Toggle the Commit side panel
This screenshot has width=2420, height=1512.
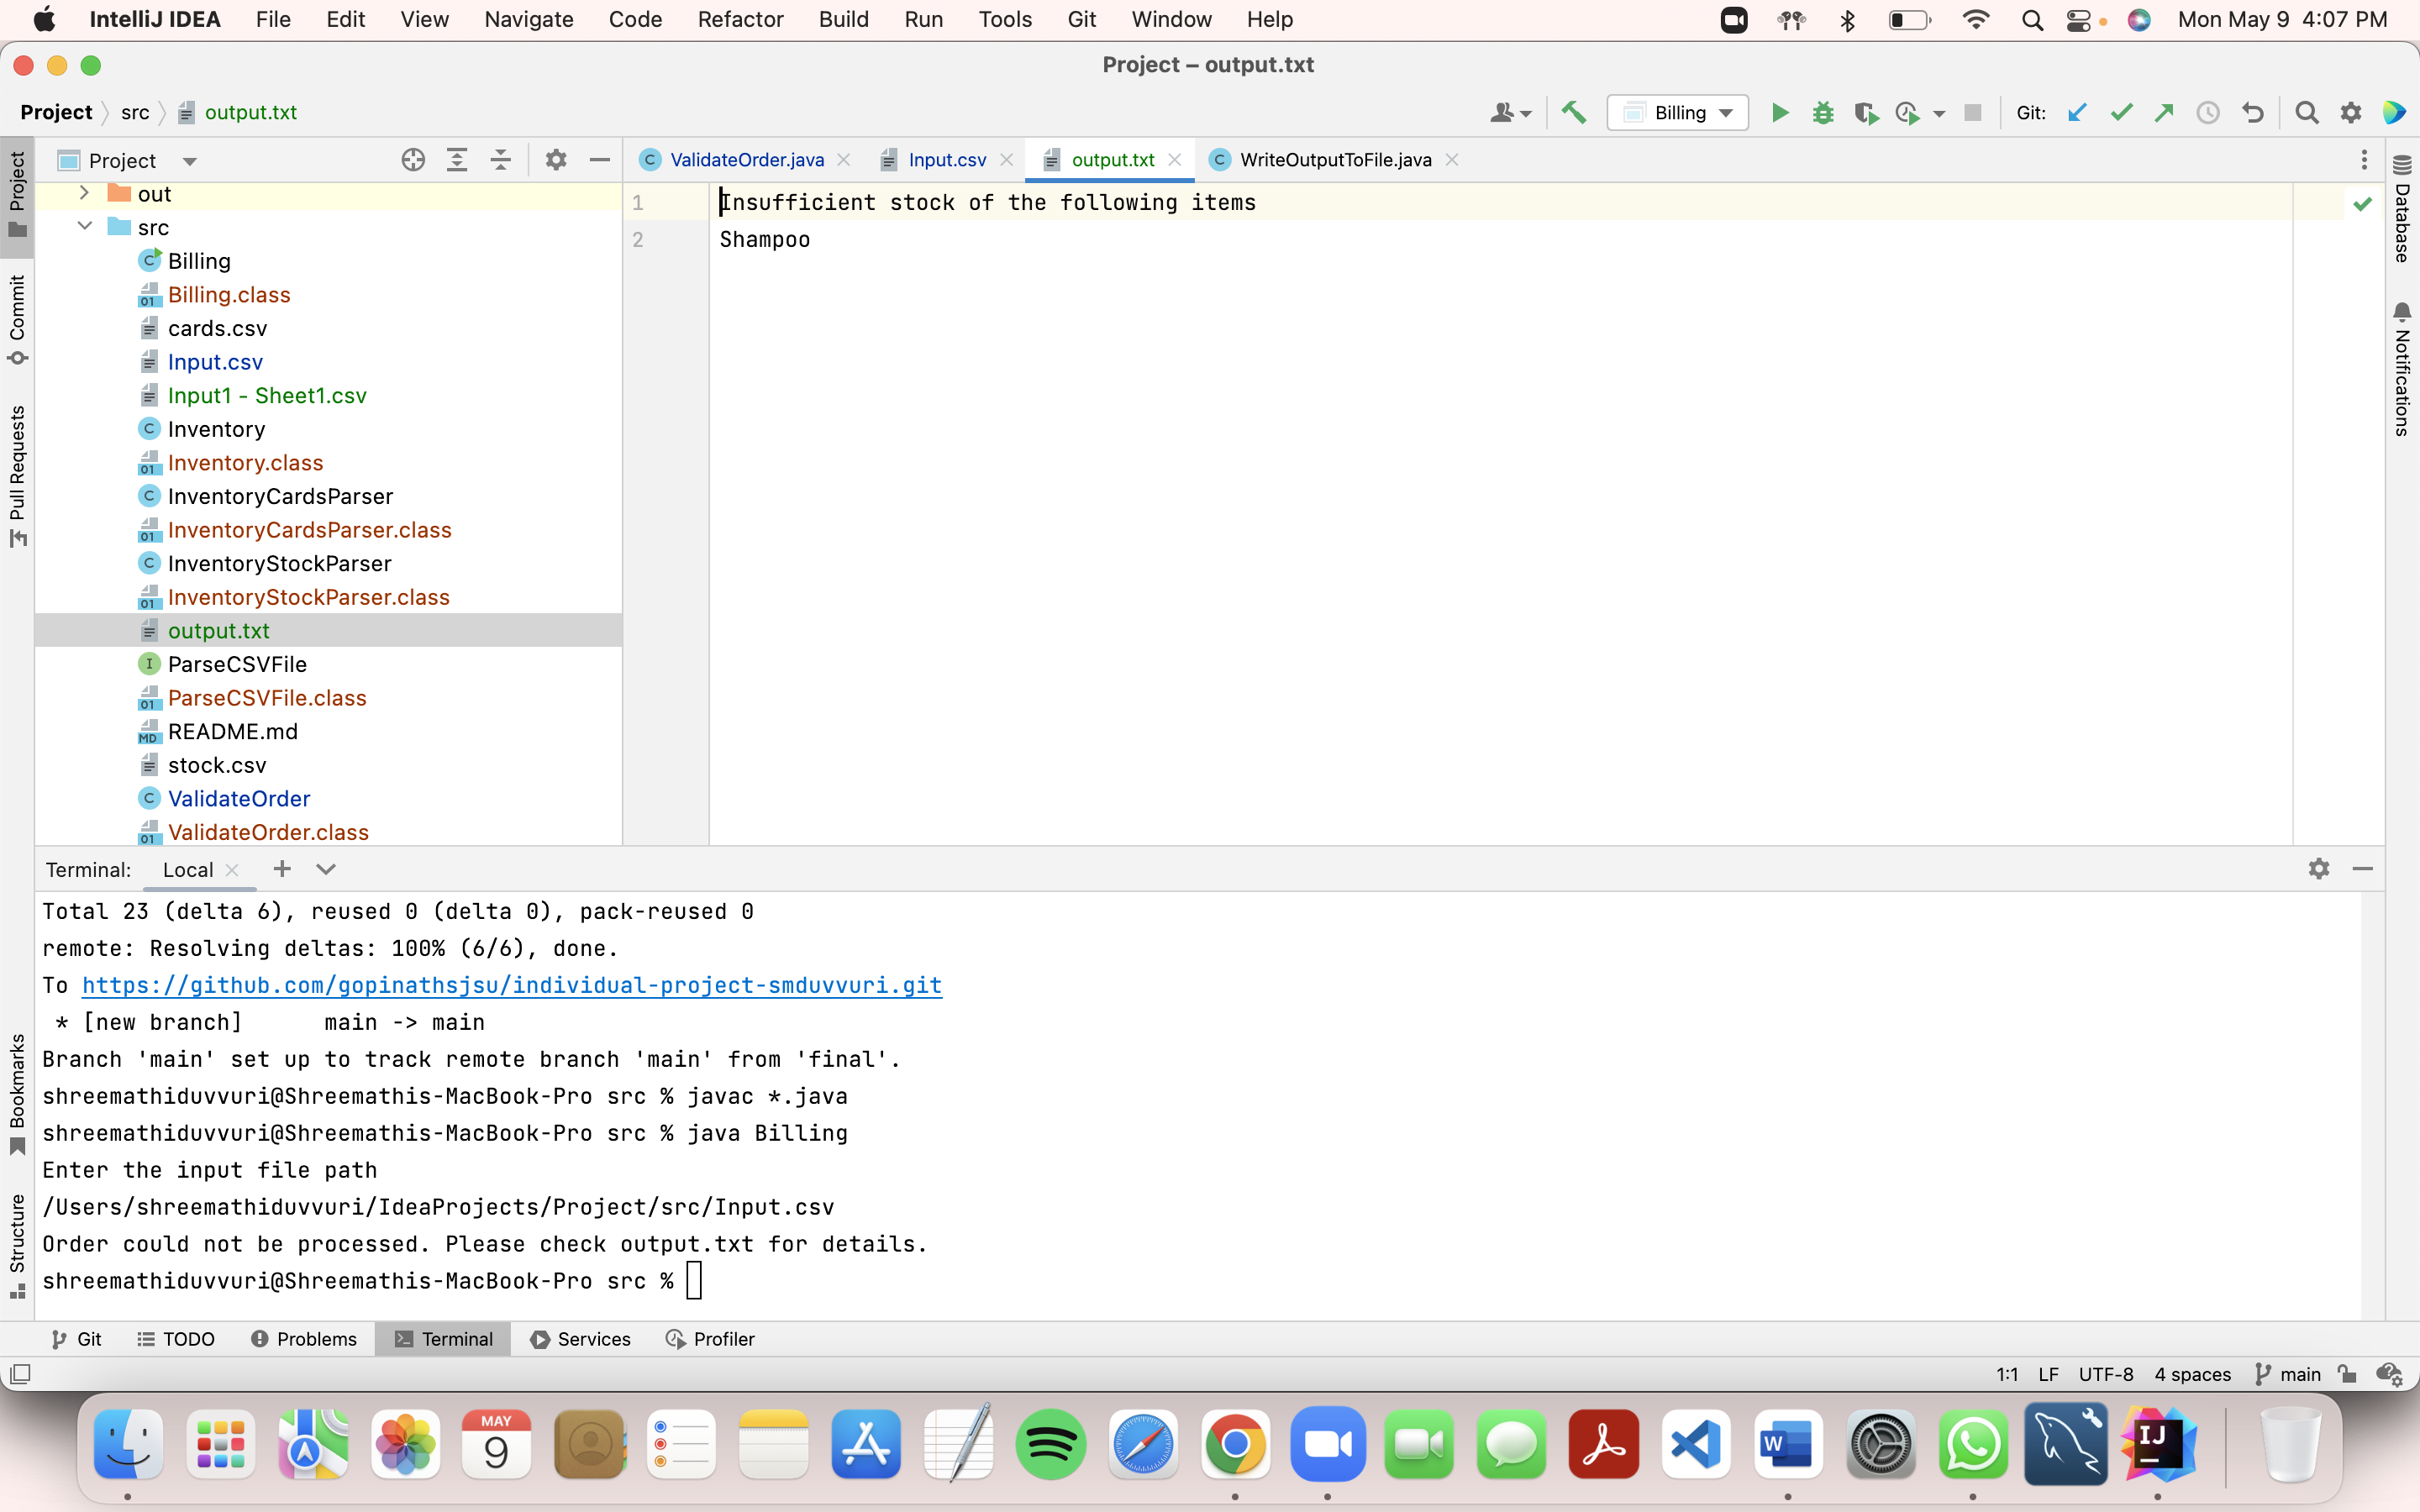pyautogui.click(x=17, y=320)
